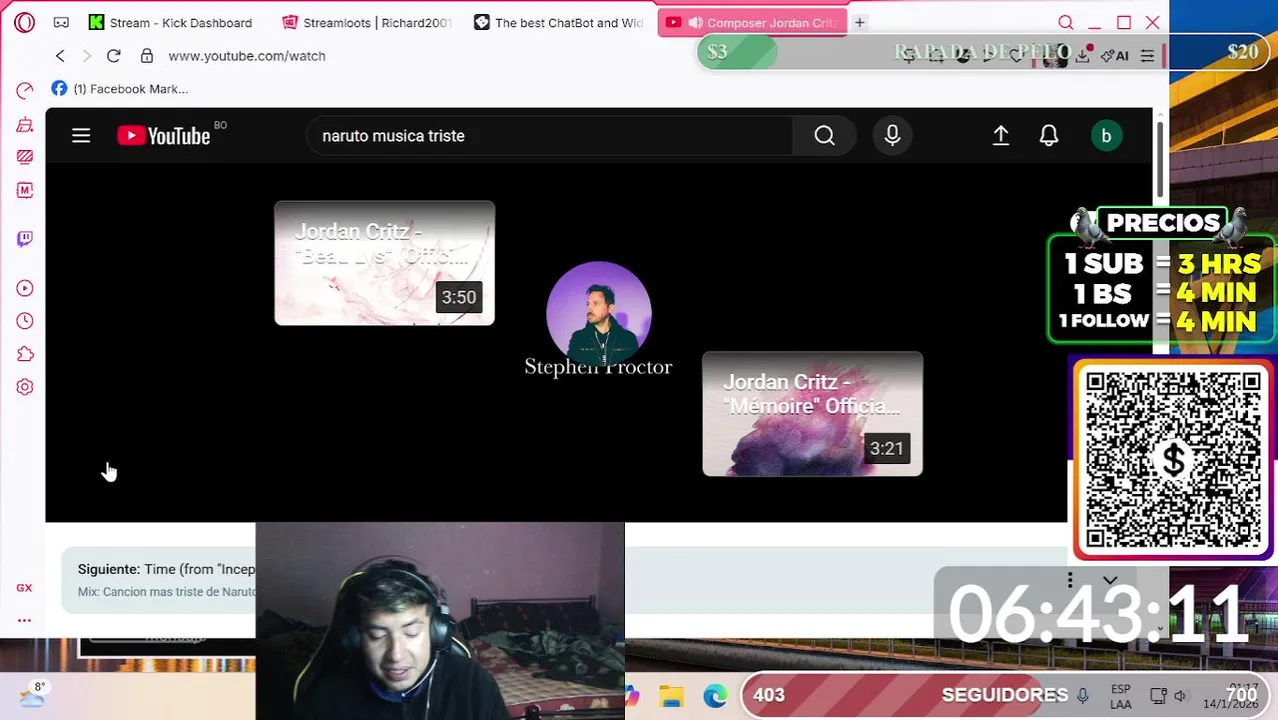This screenshot has height=720, width=1278.
Task: Open the Opera menu logo button
Action: click(x=24, y=22)
